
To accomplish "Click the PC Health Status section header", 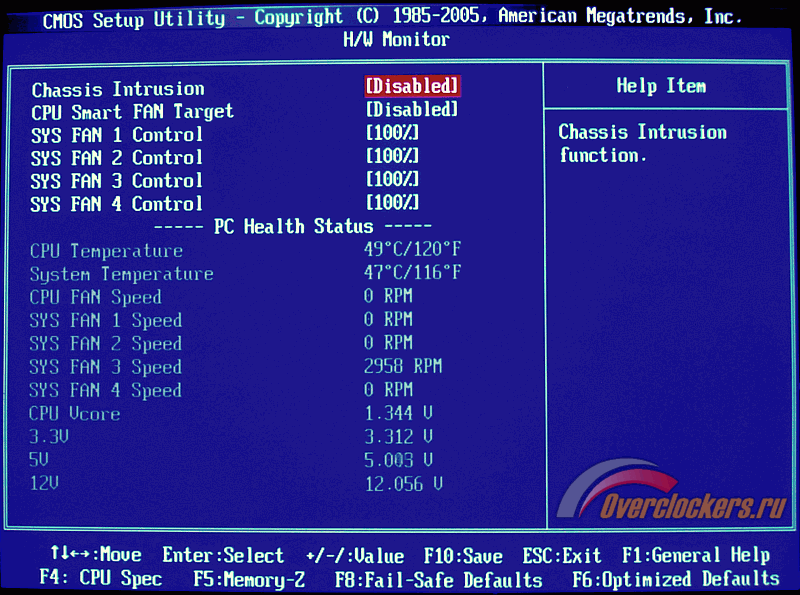I will tap(293, 226).
